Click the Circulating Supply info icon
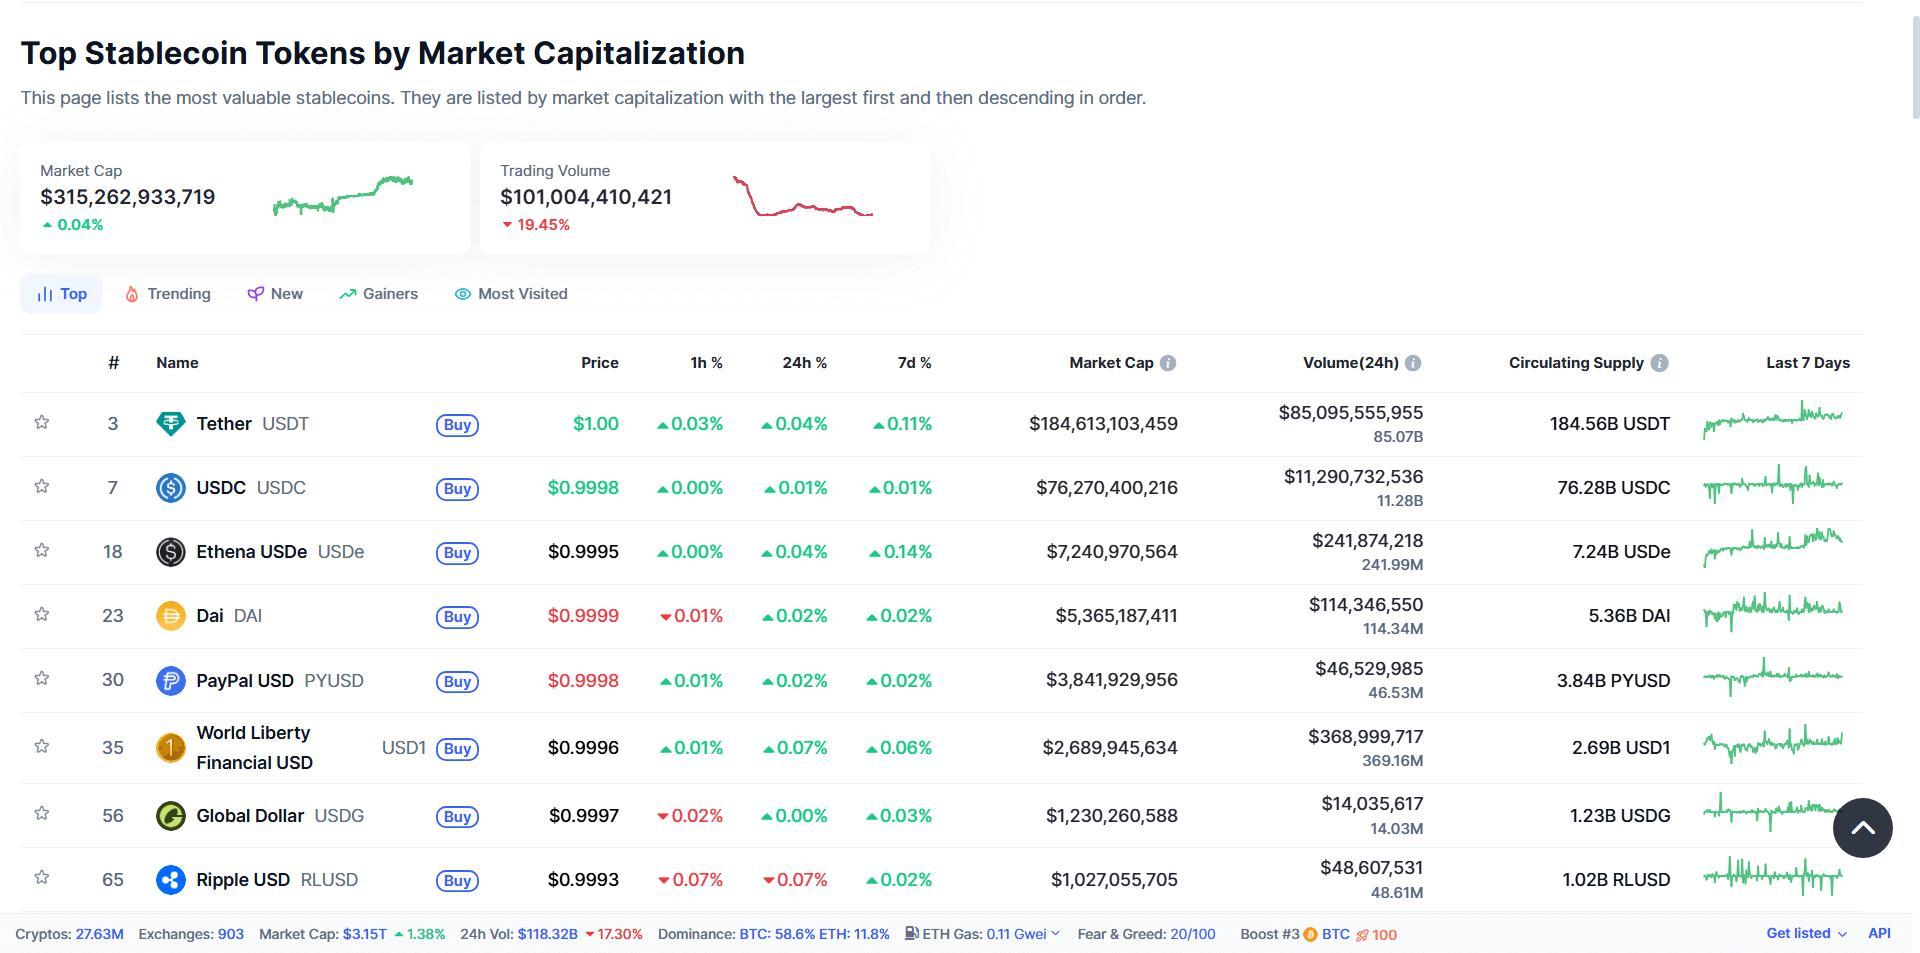Image resolution: width=1920 pixels, height=953 pixels. pos(1659,363)
